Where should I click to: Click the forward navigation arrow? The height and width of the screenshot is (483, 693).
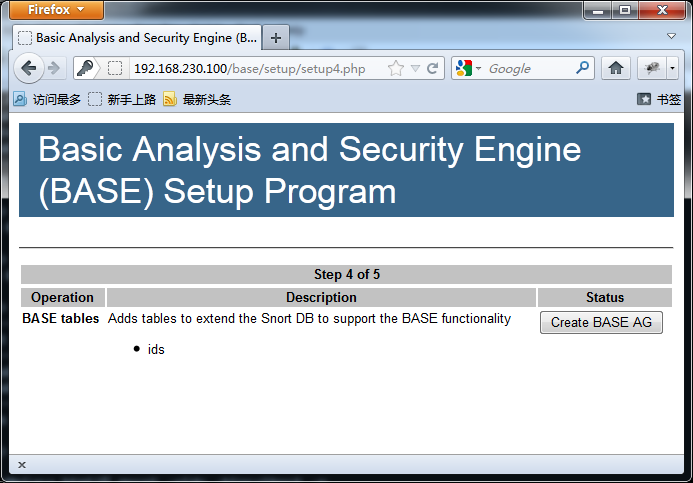coord(54,68)
